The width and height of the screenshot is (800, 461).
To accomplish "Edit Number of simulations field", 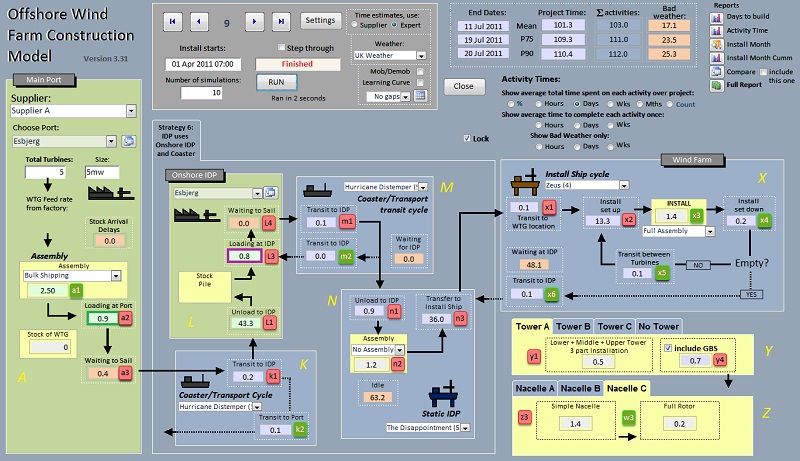I will (x=202, y=93).
